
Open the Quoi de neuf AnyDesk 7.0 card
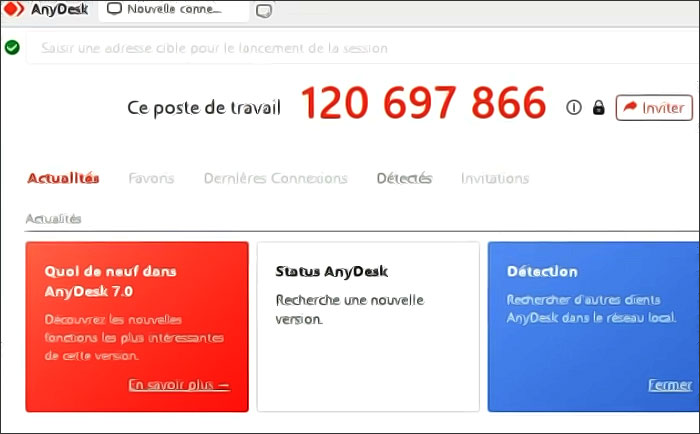coord(137,327)
